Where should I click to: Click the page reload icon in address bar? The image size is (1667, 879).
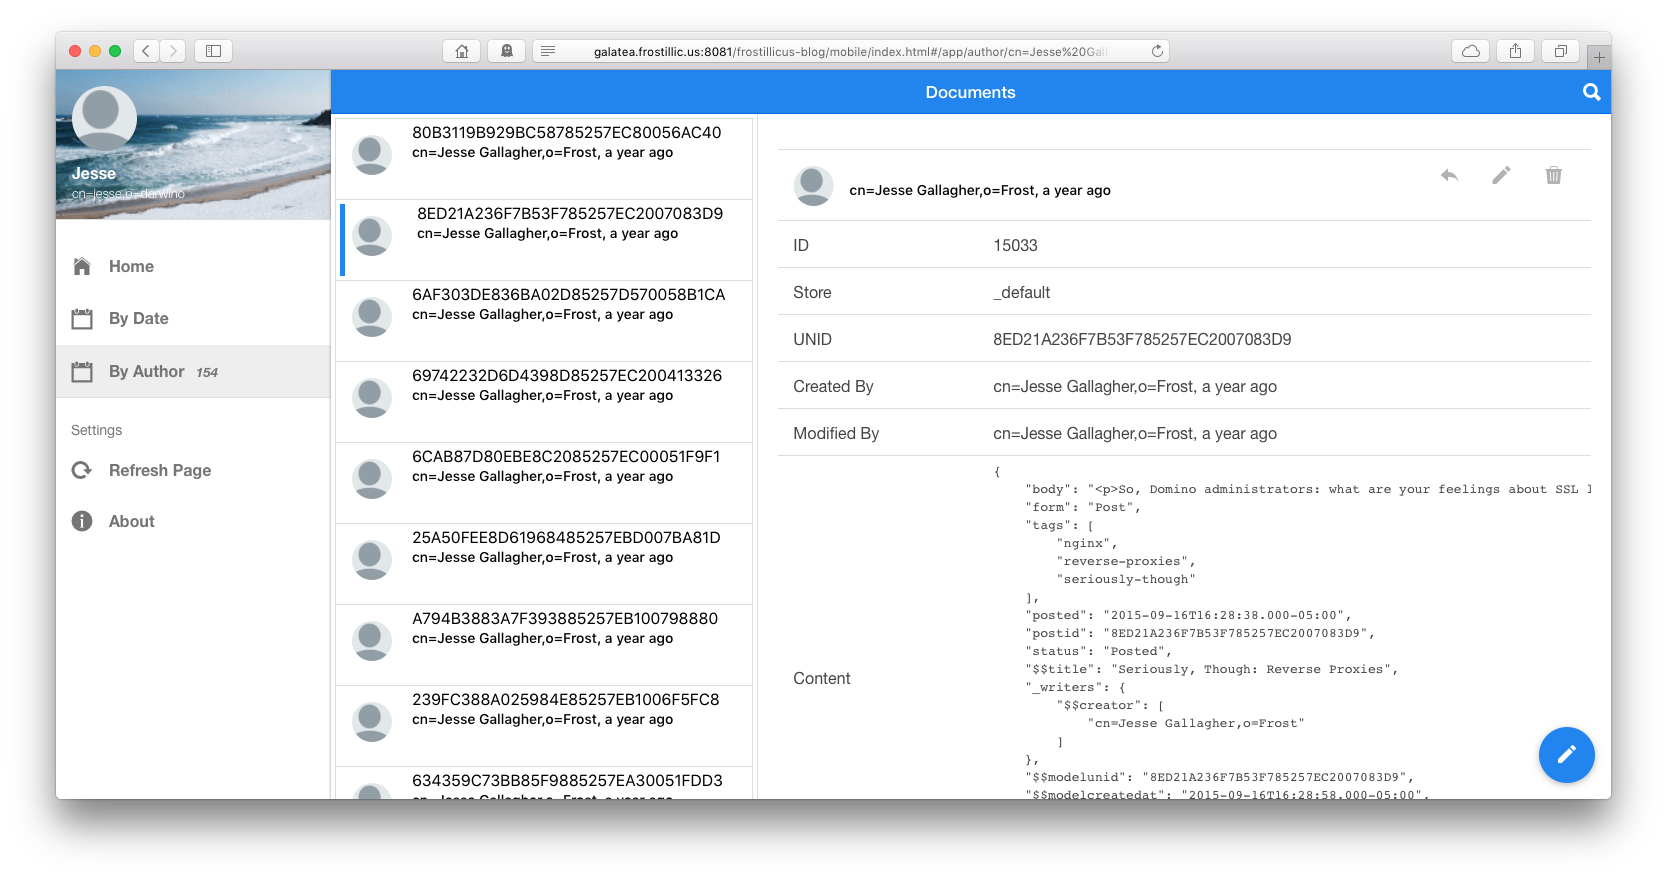(x=1157, y=51)
